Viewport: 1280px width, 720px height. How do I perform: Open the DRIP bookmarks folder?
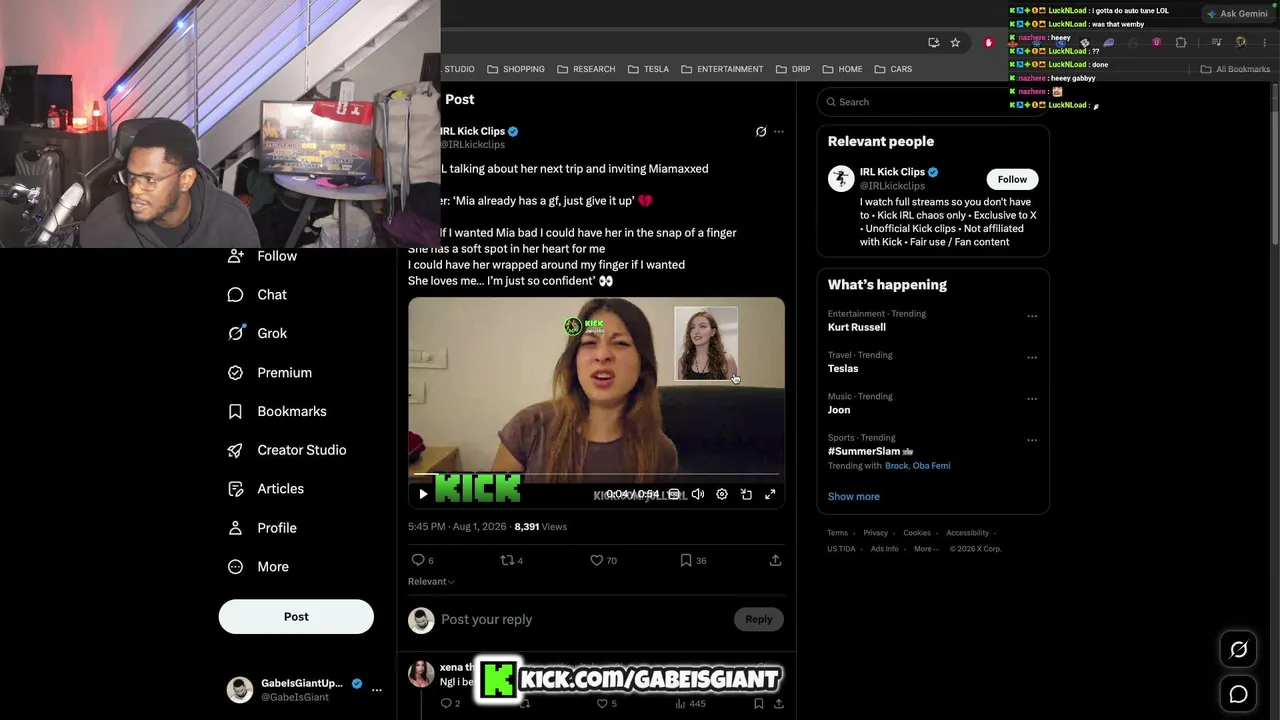pos(793,69)
